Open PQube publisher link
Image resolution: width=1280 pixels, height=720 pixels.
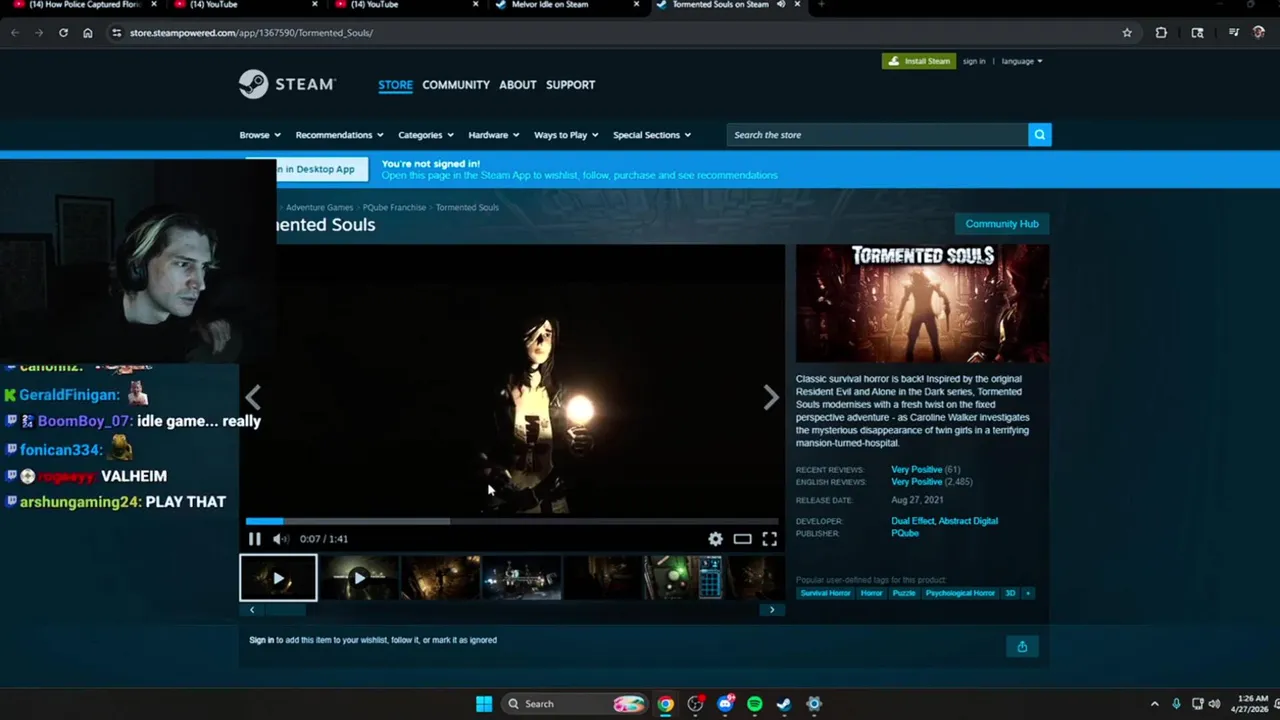click(x=905, y=533)
